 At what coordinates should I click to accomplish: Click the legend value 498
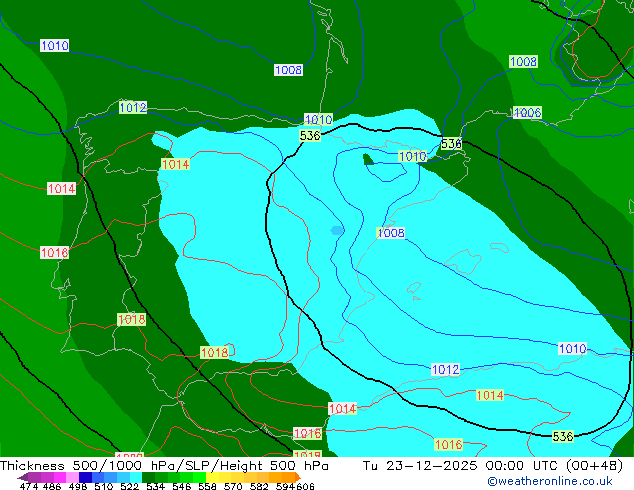tap(78, 486)
